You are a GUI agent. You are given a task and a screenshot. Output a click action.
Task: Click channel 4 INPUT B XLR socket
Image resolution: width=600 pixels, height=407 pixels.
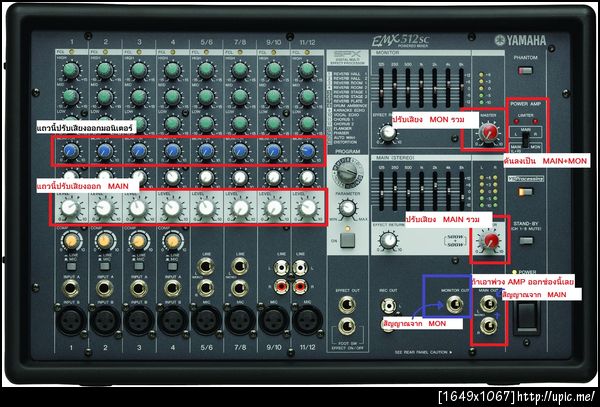173,320
